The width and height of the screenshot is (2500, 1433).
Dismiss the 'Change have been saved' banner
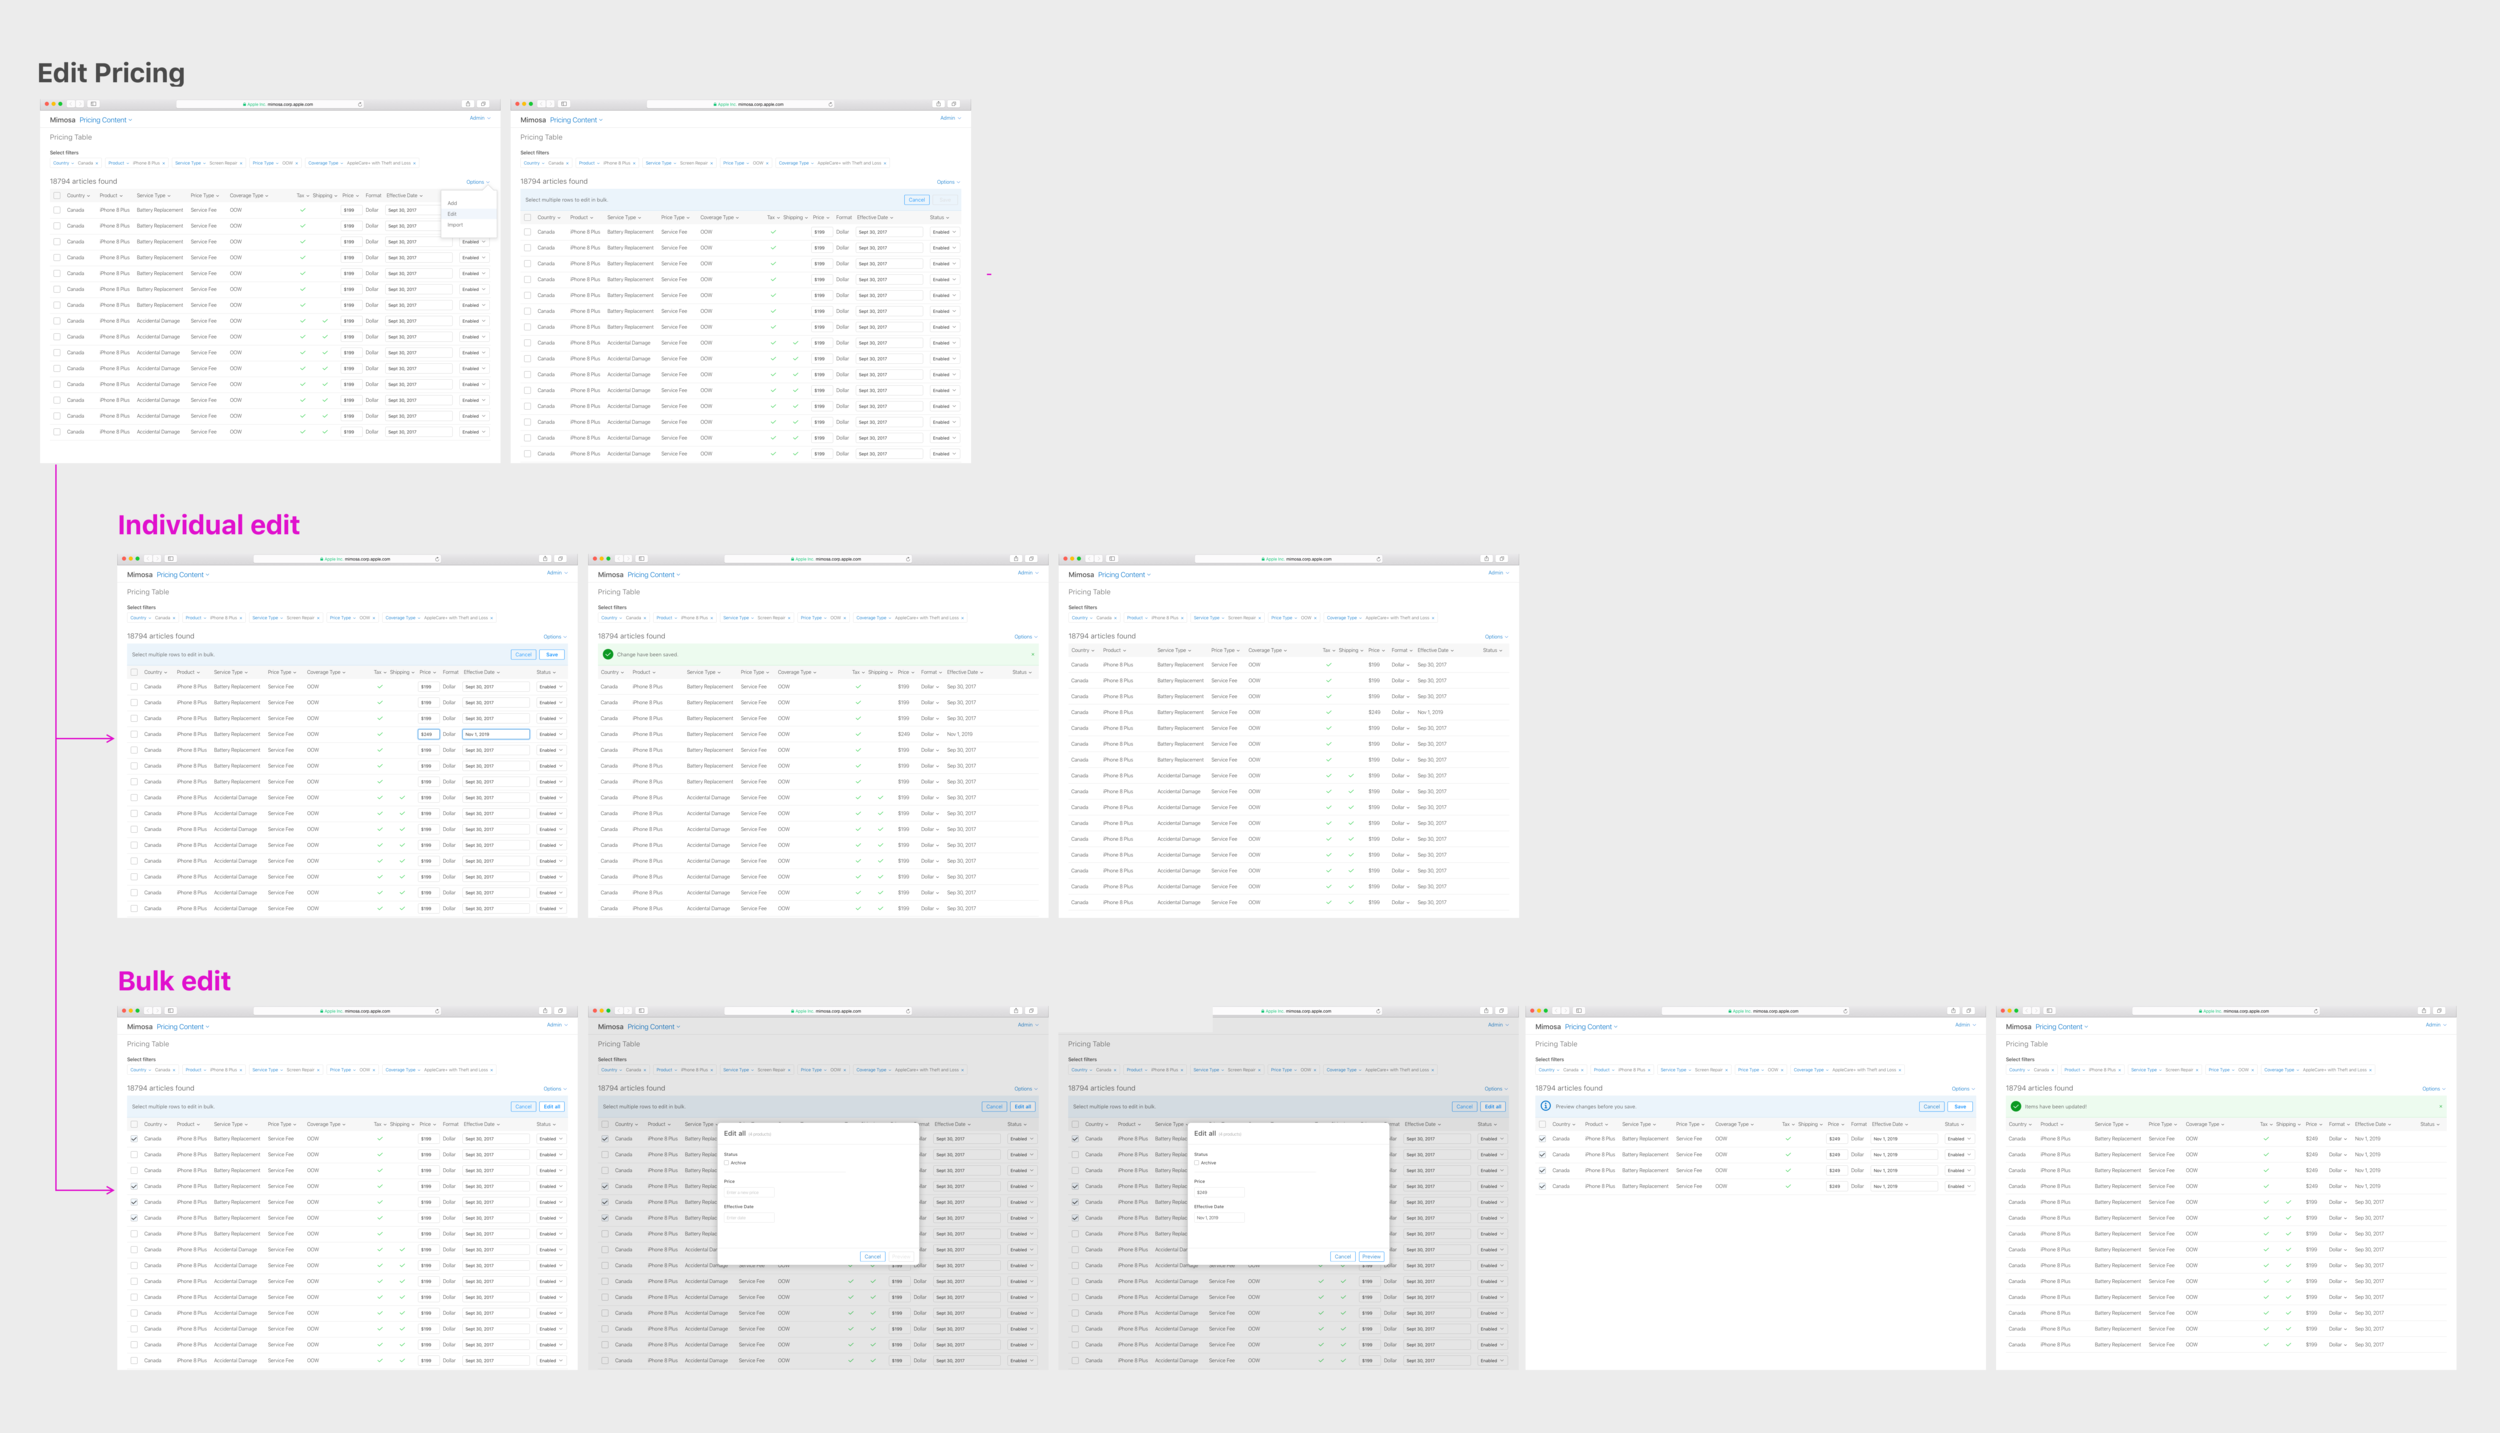1032,654
